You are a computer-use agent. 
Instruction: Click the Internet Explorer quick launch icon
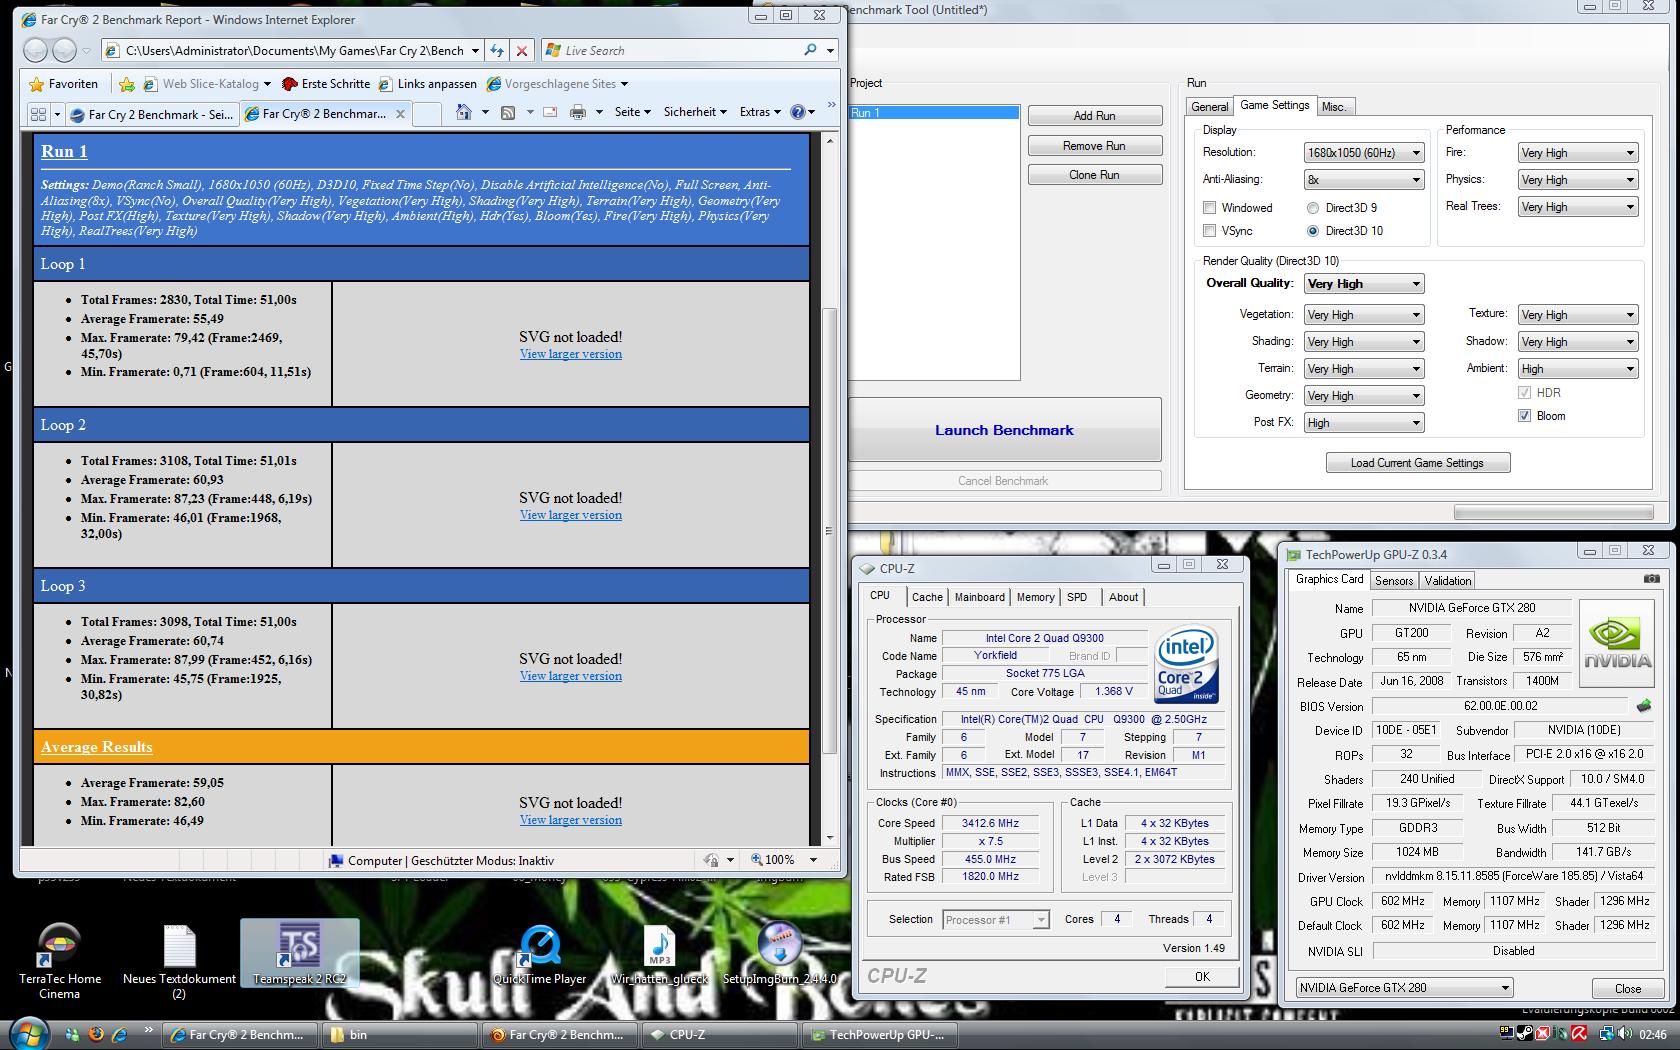pyautogui.click(x=120, y=1034)
